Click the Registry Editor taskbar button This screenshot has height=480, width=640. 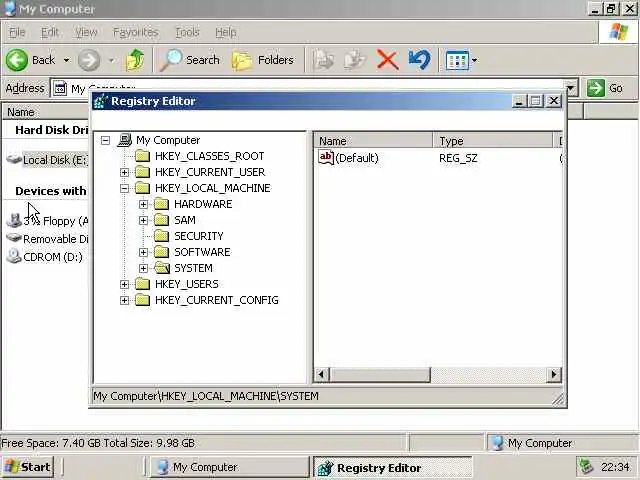click(393, 467)
